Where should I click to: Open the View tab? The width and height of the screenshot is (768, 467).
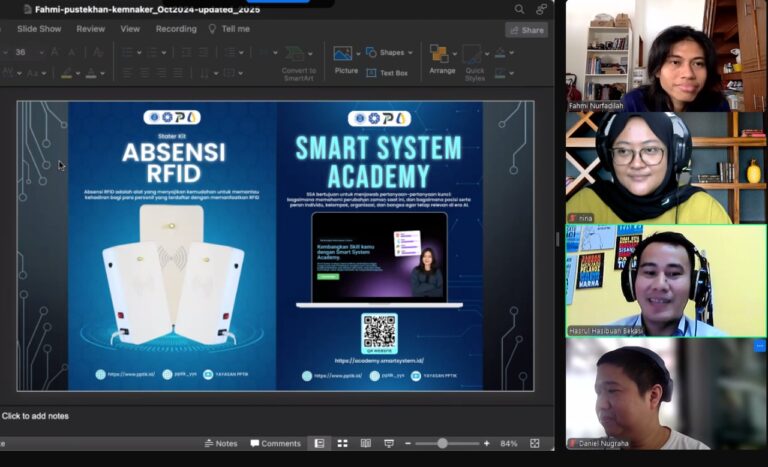pyautogui.click(x=130, y=29)
